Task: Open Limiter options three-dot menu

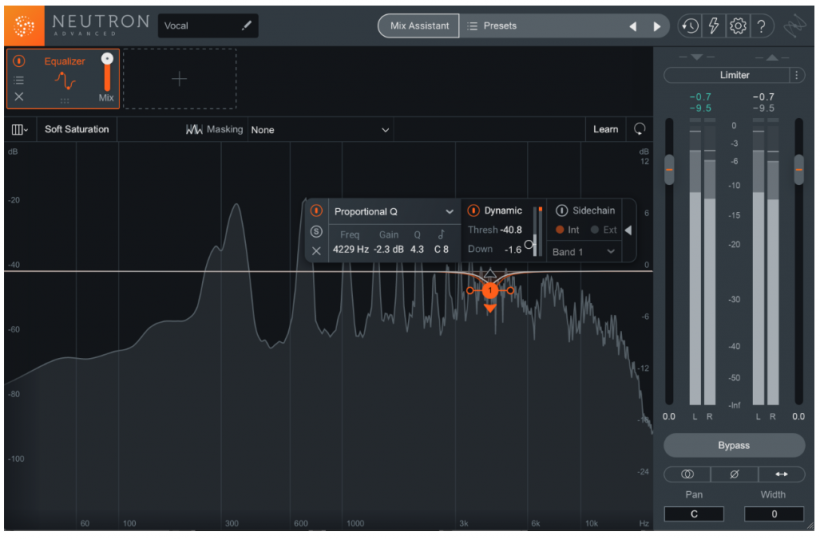Action: (x=796, y=75)
